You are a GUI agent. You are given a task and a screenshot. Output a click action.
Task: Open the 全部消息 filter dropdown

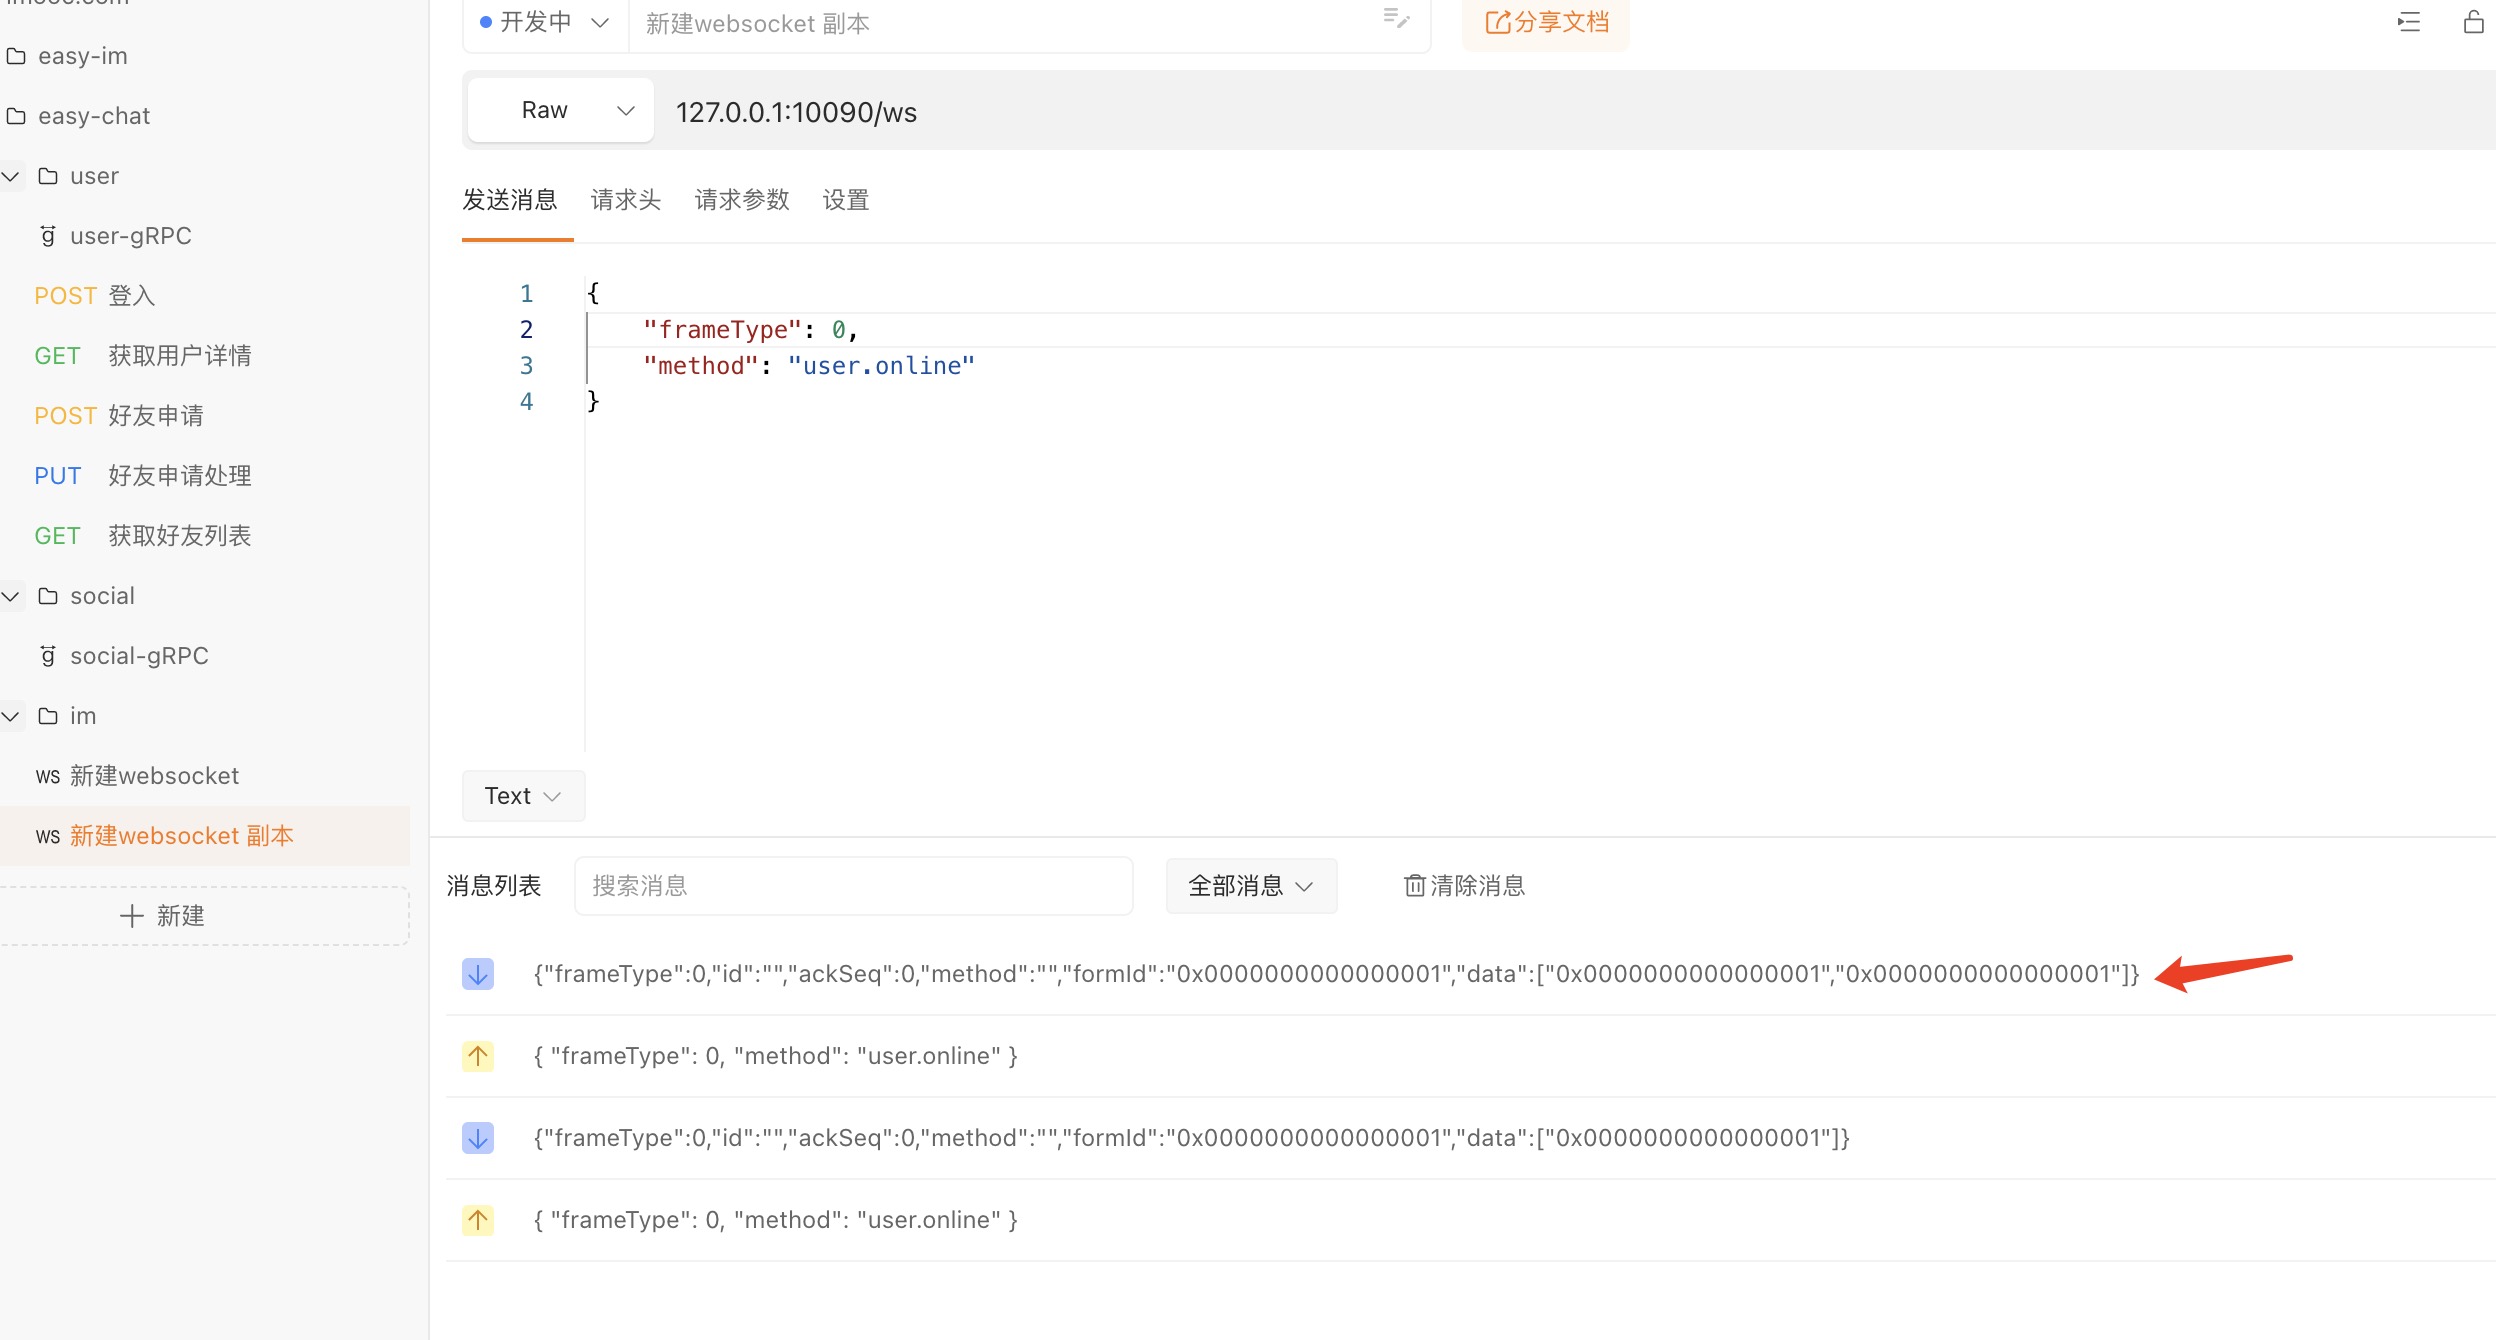(x=1251, y=886)
